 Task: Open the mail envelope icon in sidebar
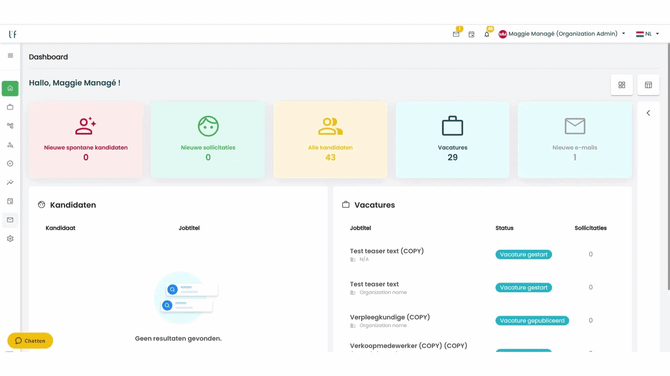tap(10, 220)
